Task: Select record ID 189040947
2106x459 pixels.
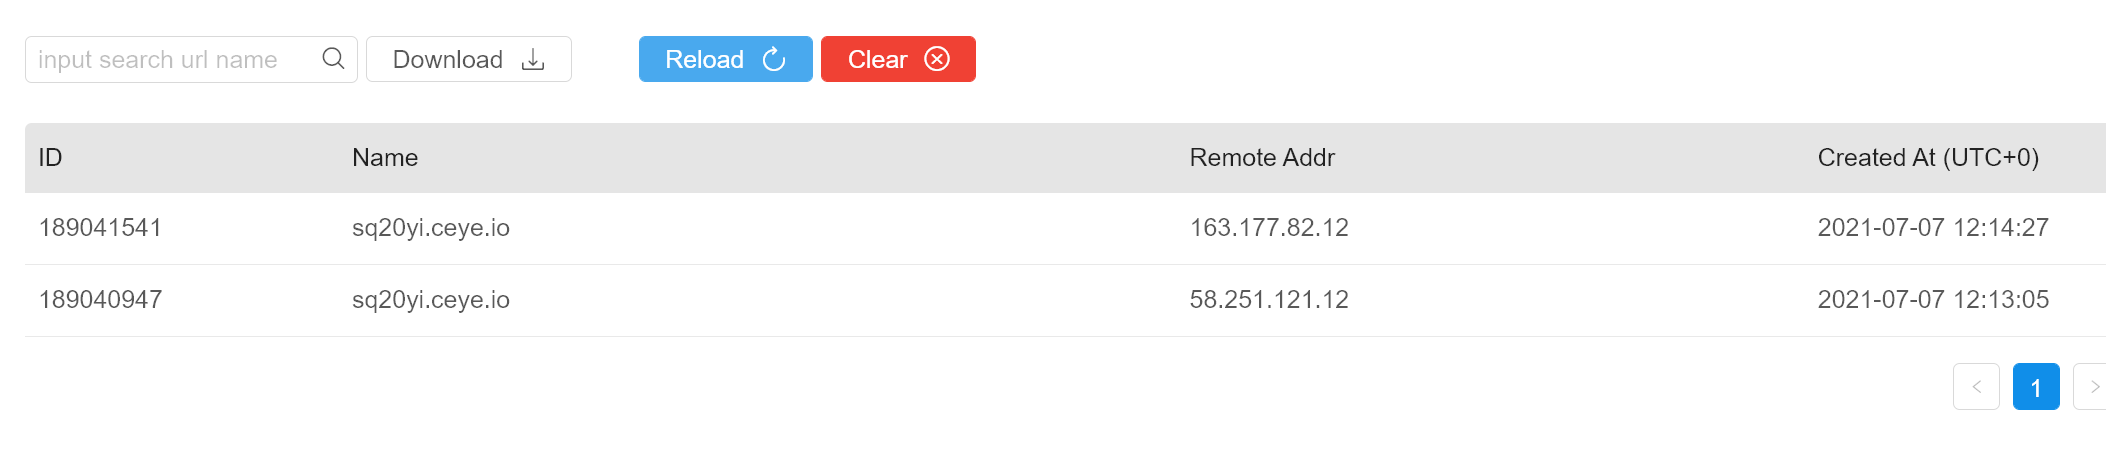Action: pyautogui.click(x=100, y=300)
